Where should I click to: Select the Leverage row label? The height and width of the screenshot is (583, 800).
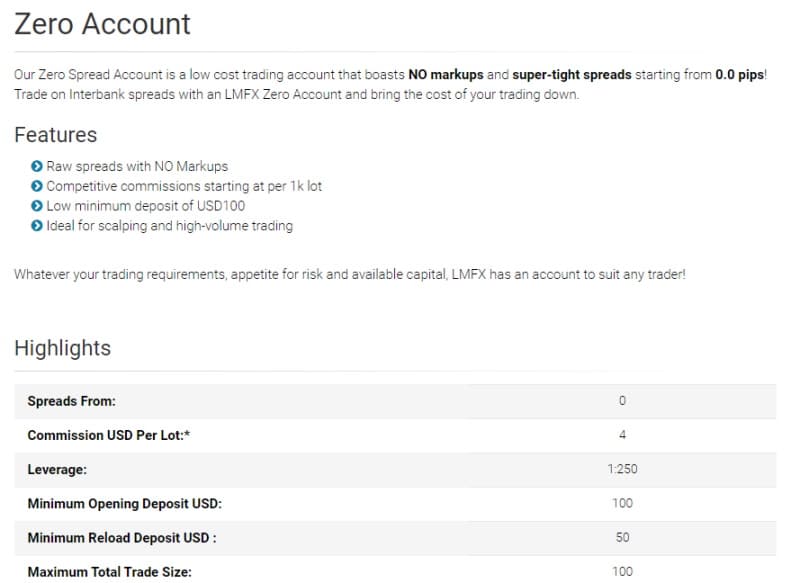tap(57, 469)
